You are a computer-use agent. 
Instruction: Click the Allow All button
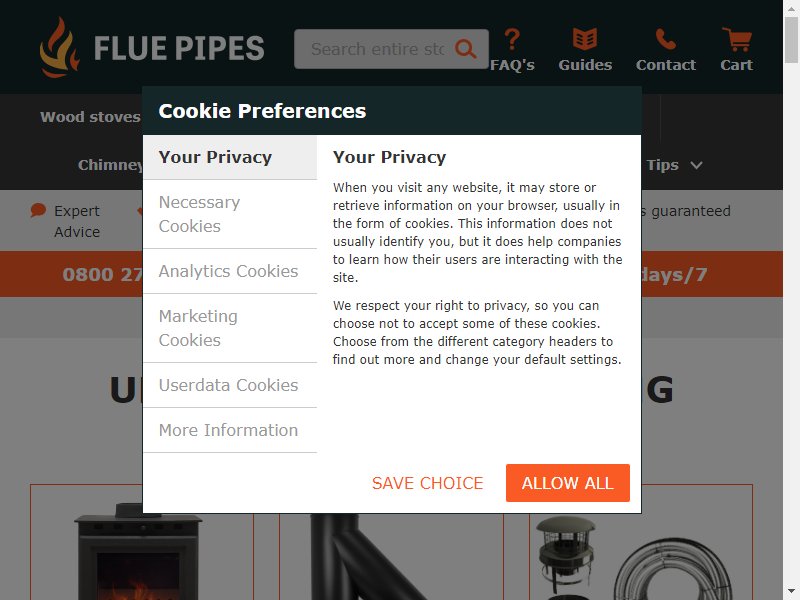[568, 483]
